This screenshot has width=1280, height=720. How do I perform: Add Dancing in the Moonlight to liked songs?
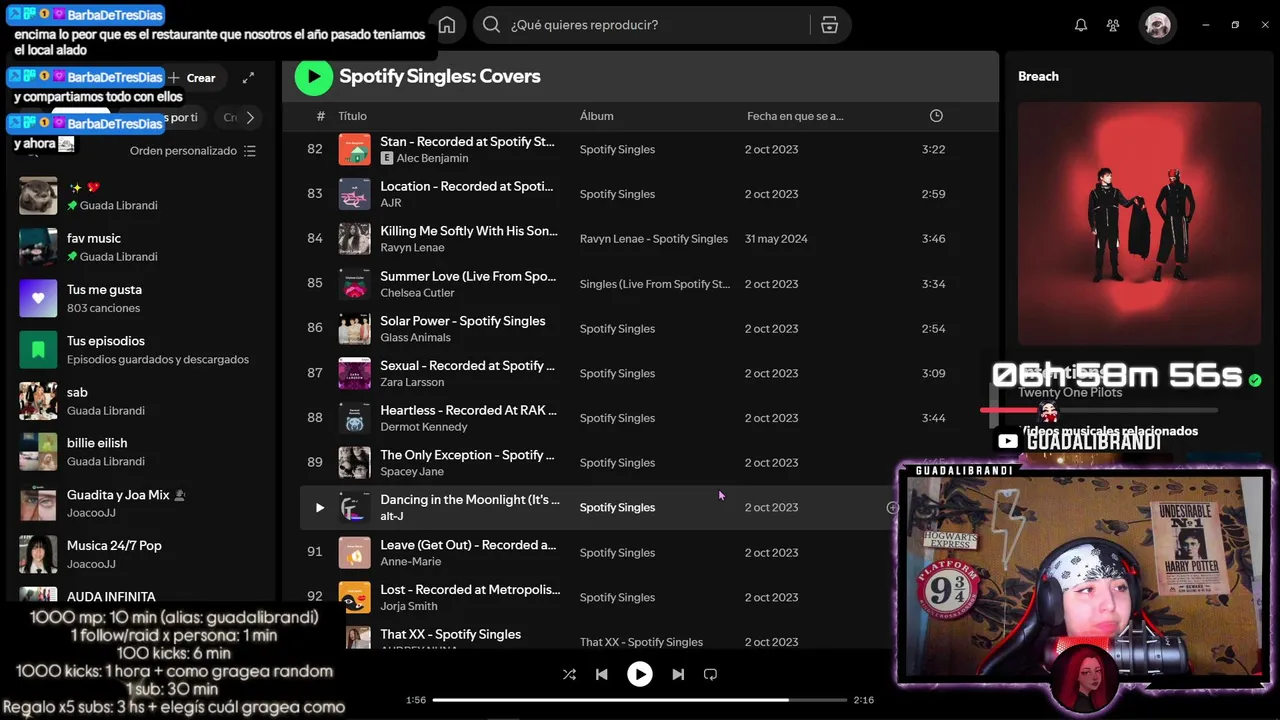(x=892, y=508)
